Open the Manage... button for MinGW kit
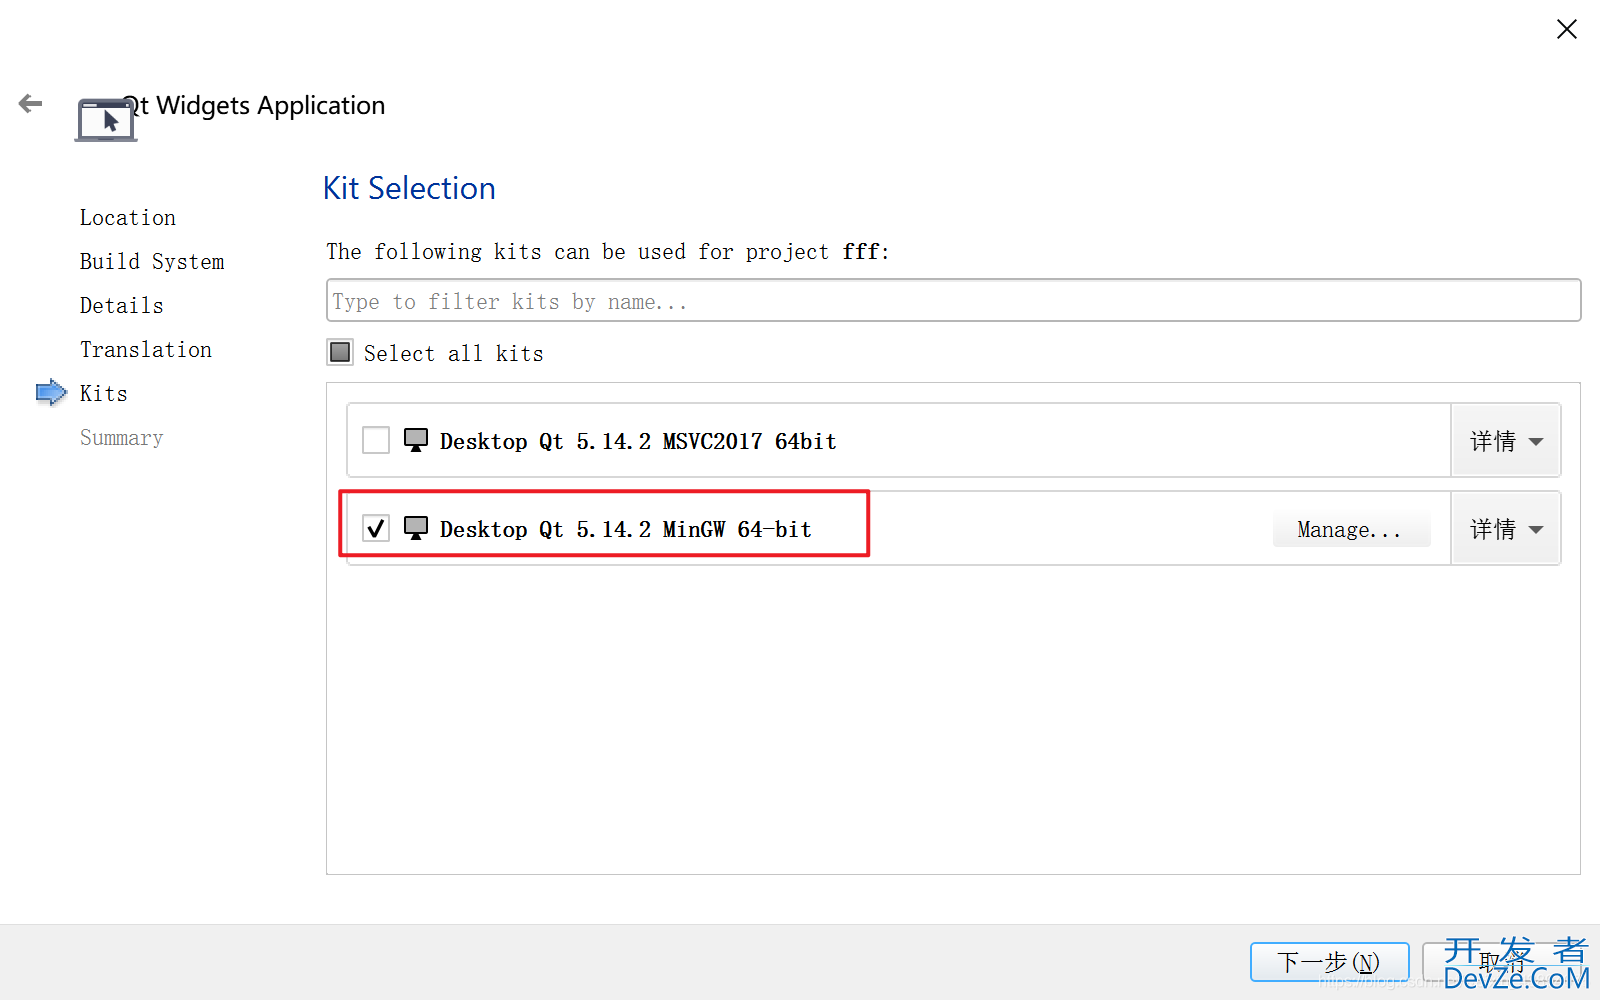The width and height of the screenshot is (1600, 1000). tap(1351, 530)
